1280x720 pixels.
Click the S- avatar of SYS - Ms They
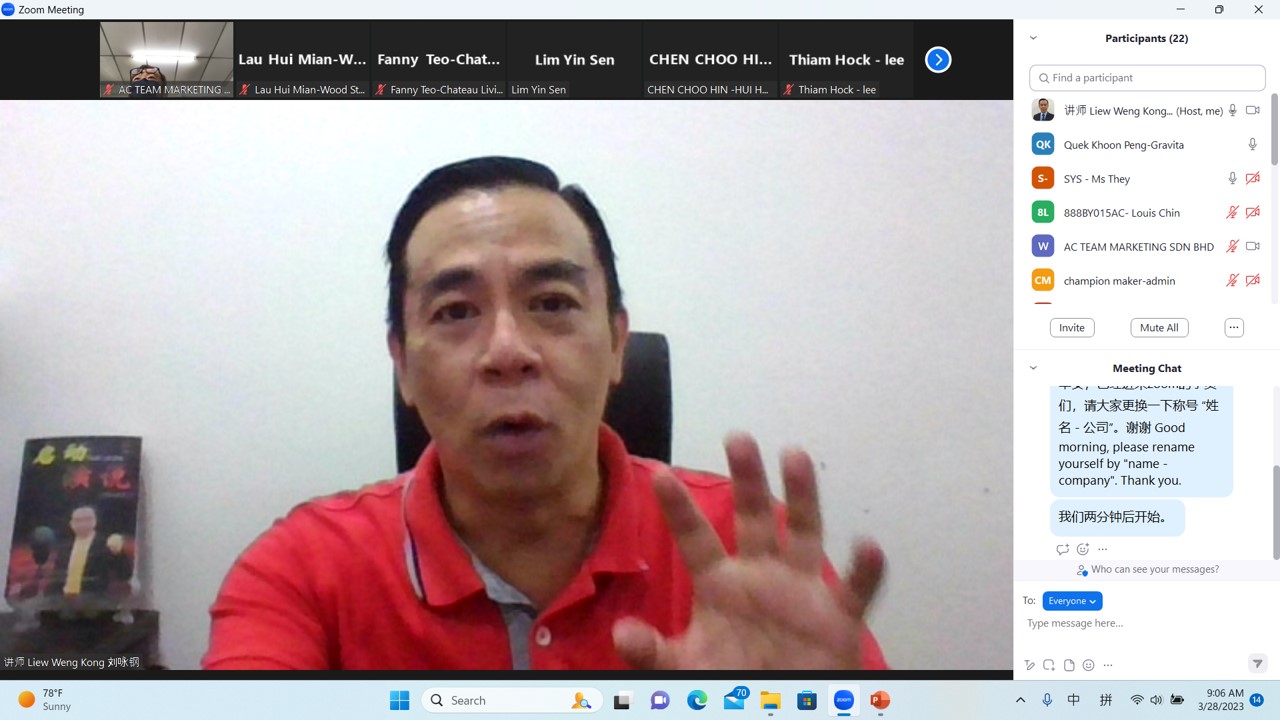click(x=1043, y=178)
